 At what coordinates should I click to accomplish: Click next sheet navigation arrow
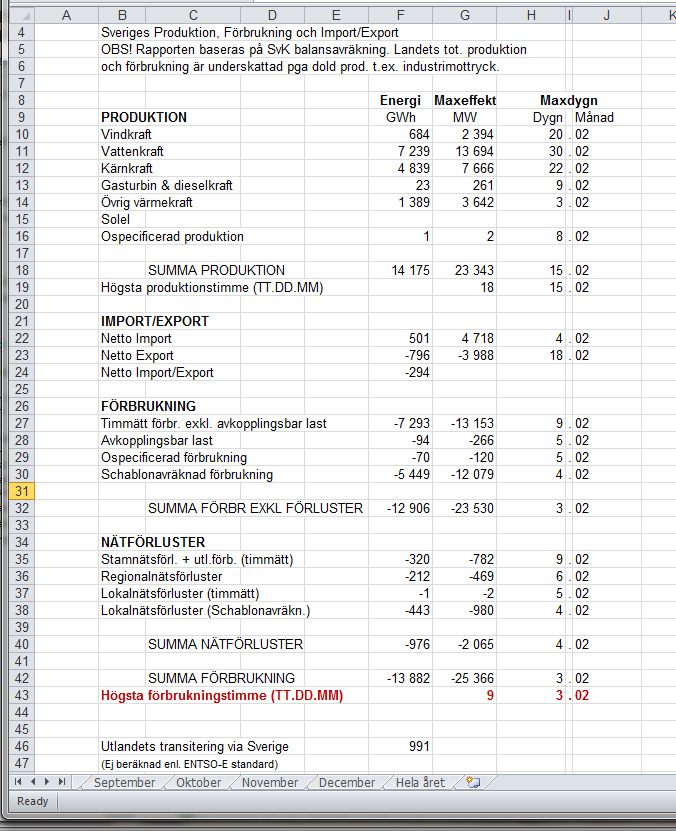tap(47, 782)
